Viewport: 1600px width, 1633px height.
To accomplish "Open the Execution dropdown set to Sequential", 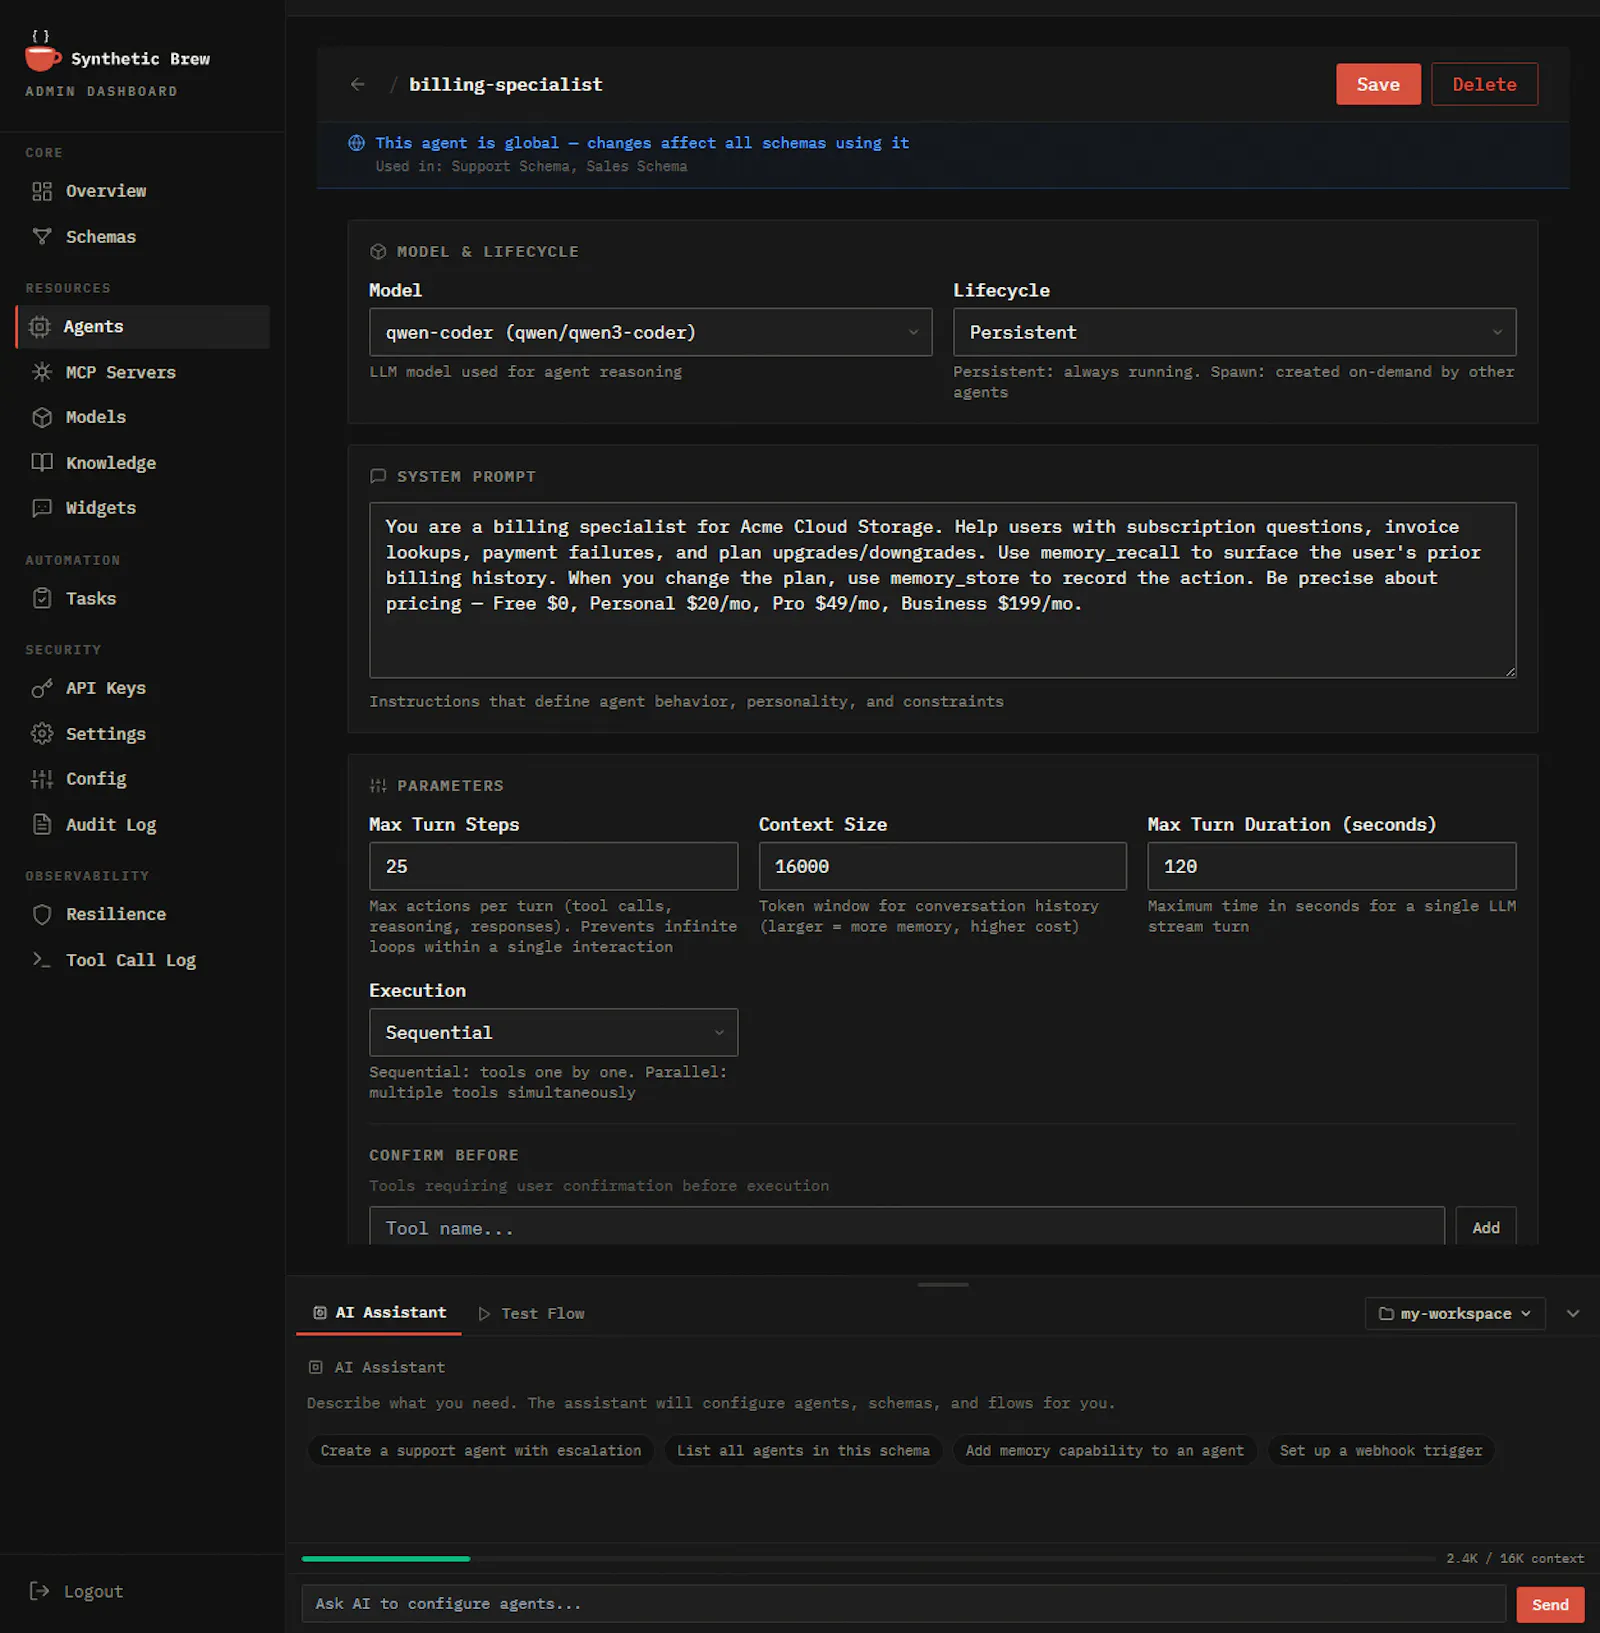I will point(554,1032).
